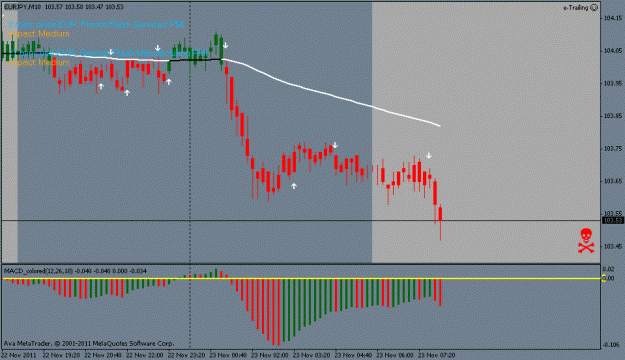Click the 23 Nov 00:40 time label
The height and width of the screenshot is (360, 625).
tap(228, 355)
